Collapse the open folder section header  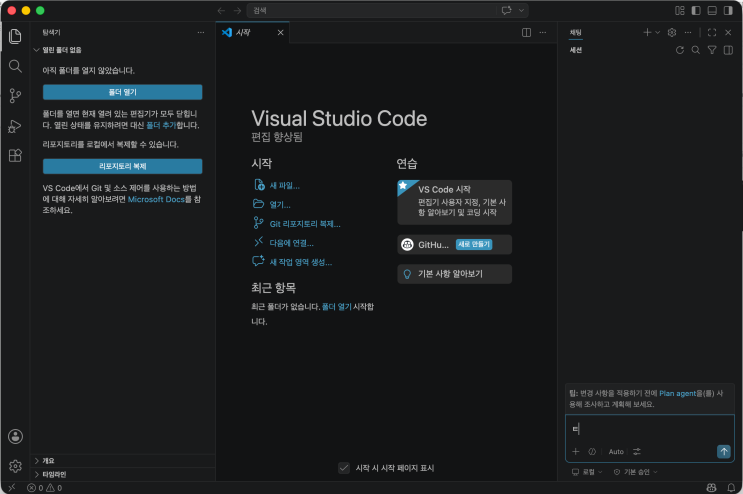coord(123,50)
